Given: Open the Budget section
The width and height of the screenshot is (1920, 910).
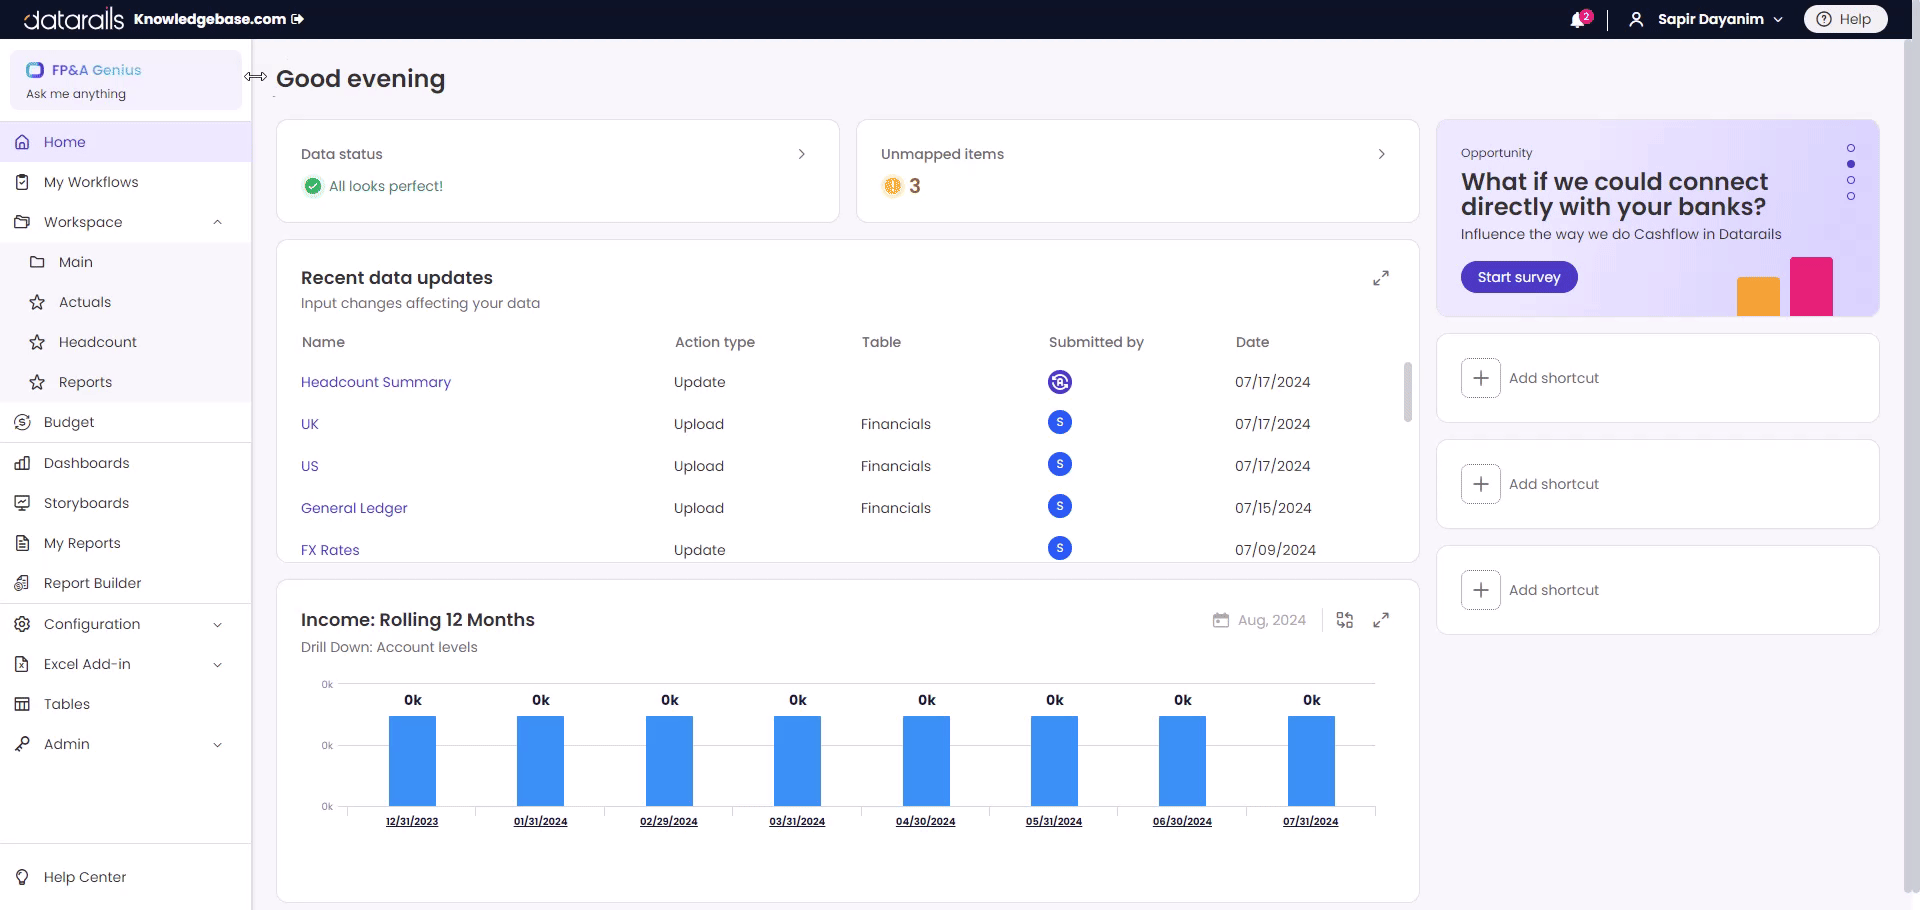Looking at the screenshot, I should (69, 422).
